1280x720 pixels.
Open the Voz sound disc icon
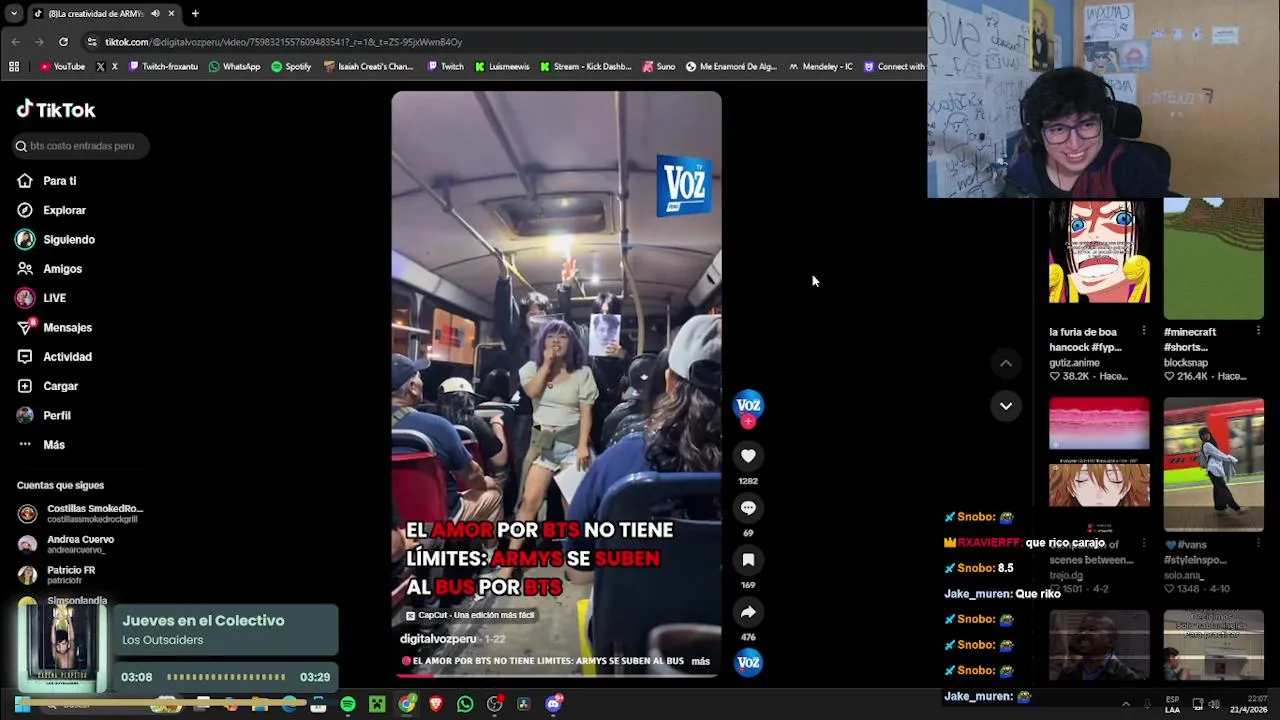click(x=748, y=662)
